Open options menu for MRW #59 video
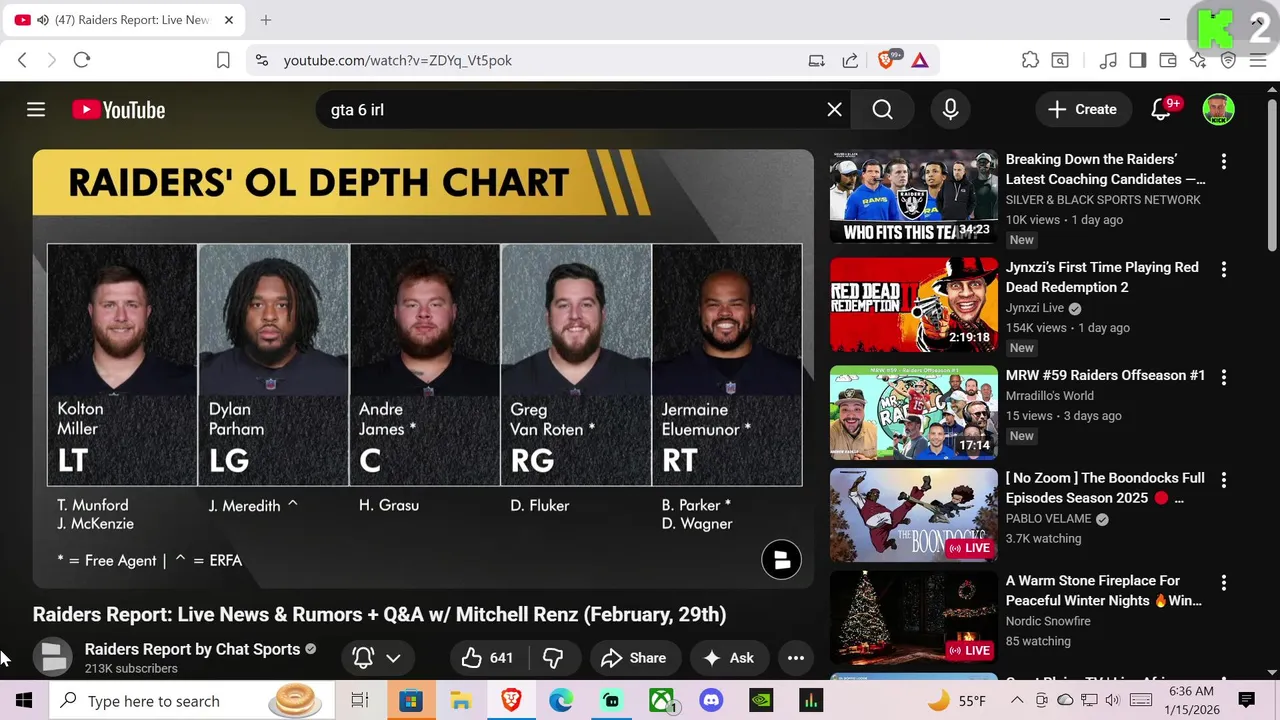 [x=1223, y=377]
